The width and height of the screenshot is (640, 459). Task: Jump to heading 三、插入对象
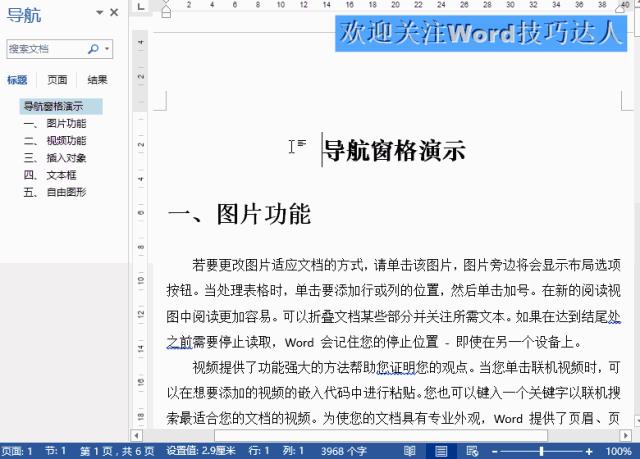(55, 158)
